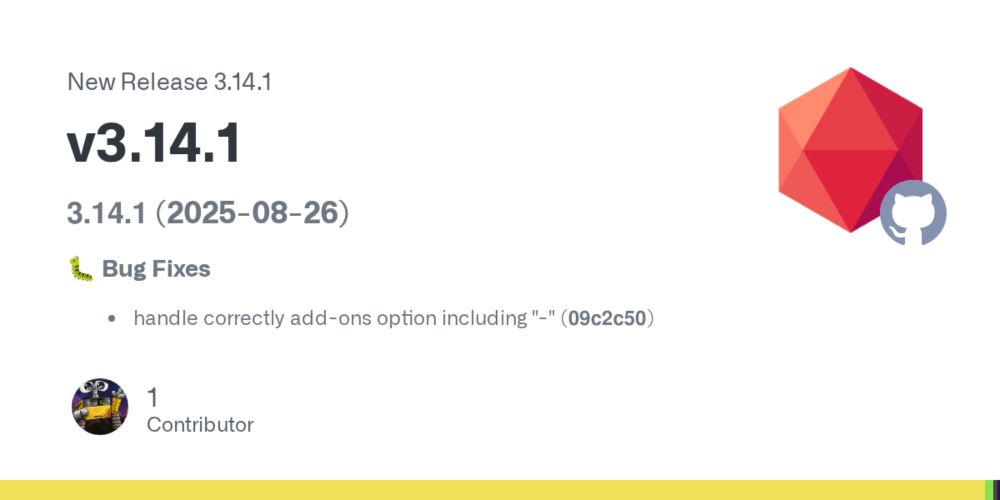Click the quoted "-" in the fix note
1000x500 pixels.
[541, 316]
